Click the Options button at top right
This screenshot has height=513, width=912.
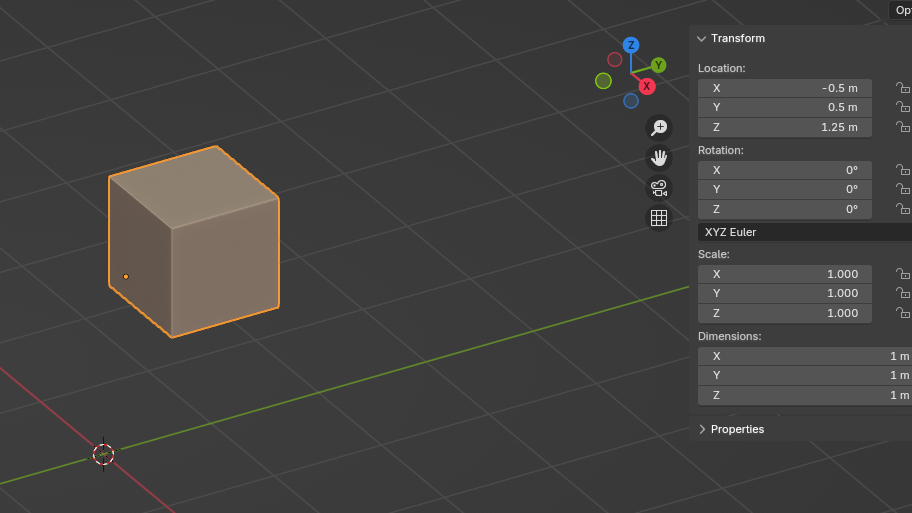pyautogui.click(x=900, y=10)
